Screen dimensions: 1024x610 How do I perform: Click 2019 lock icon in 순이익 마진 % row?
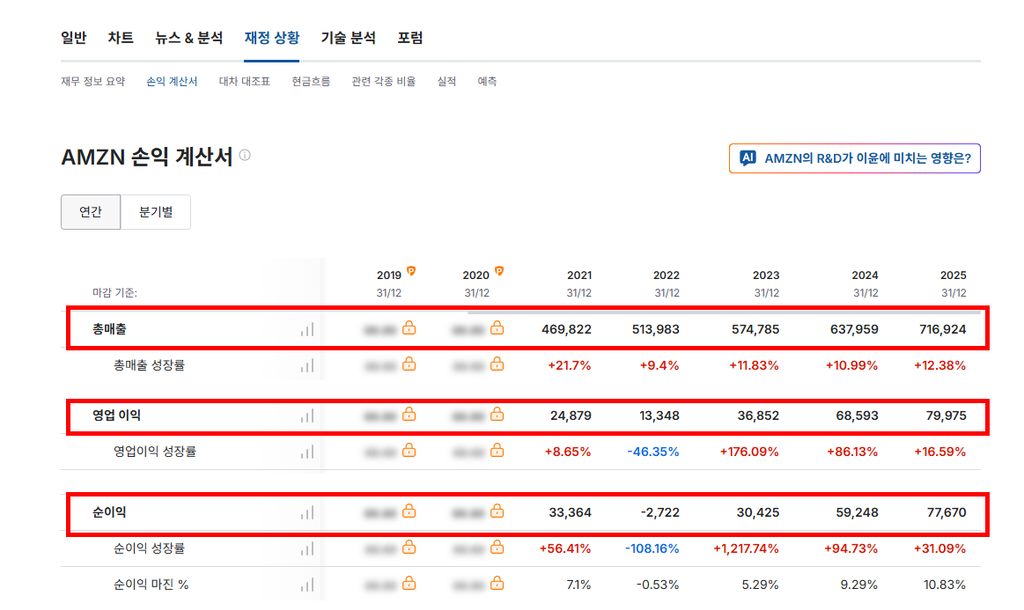pyautogui.click(x=409, y=583)
